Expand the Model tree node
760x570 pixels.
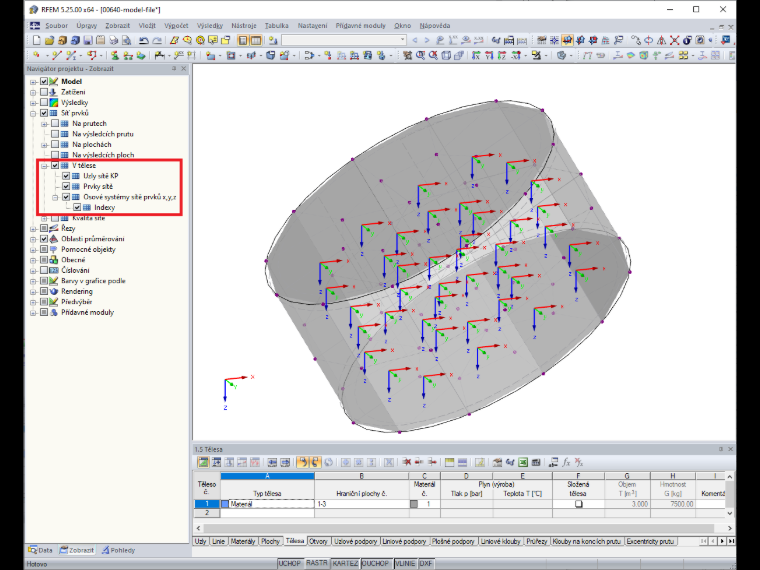33,82
